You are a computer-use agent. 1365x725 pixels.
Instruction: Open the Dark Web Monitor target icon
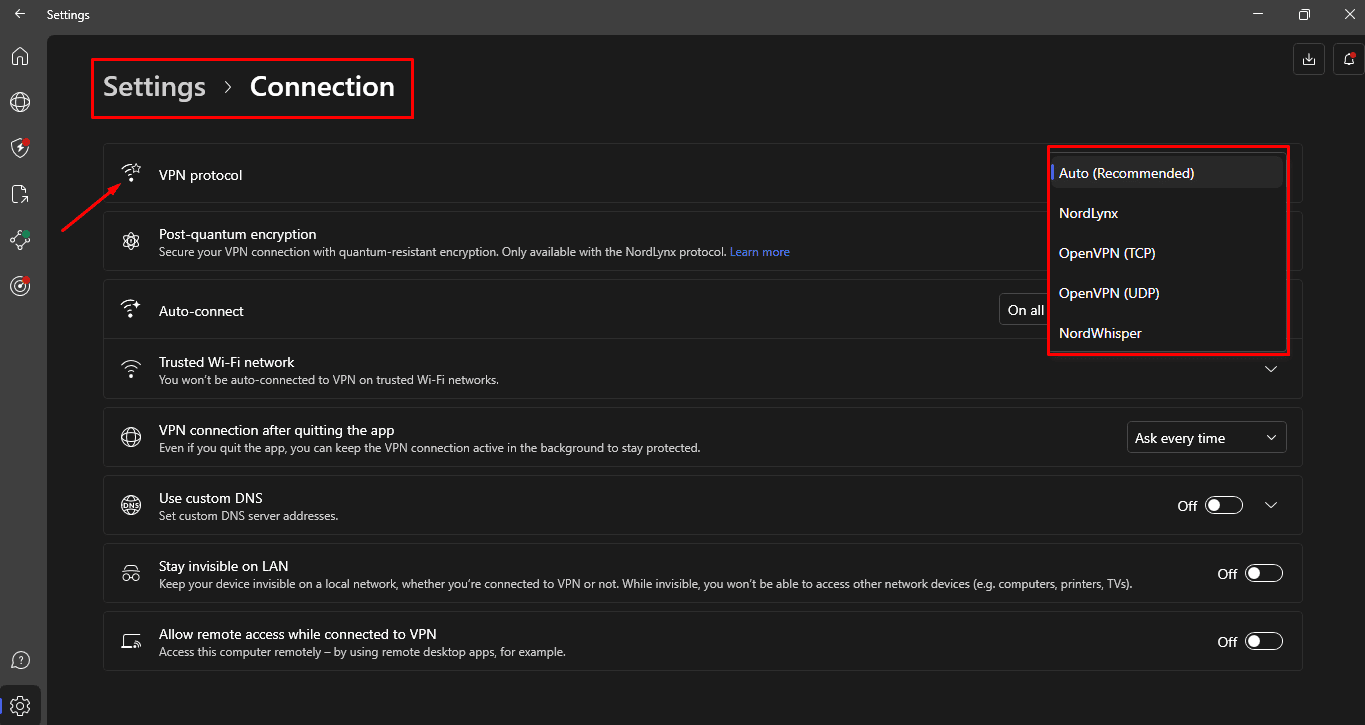[x=20, y=286]
